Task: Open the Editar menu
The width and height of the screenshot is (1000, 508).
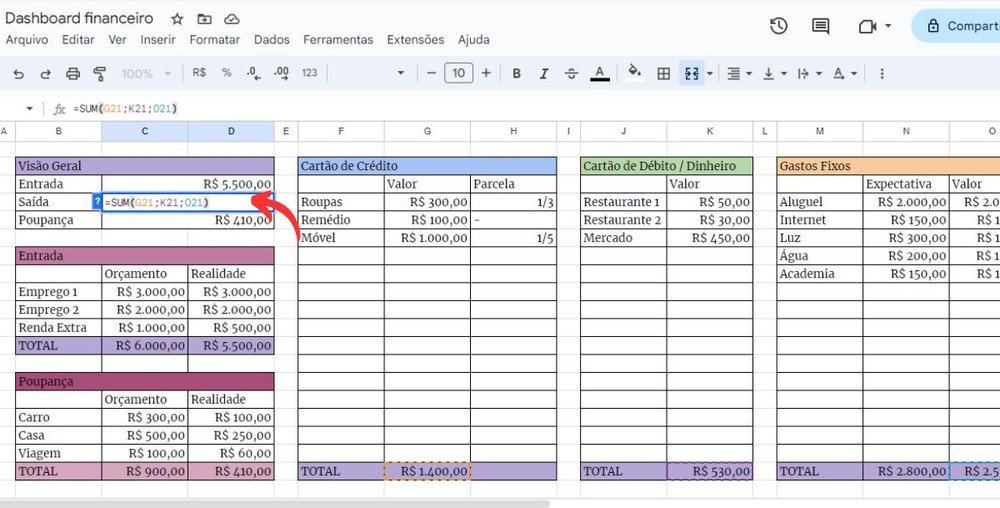Action: (x=78, y=40)
